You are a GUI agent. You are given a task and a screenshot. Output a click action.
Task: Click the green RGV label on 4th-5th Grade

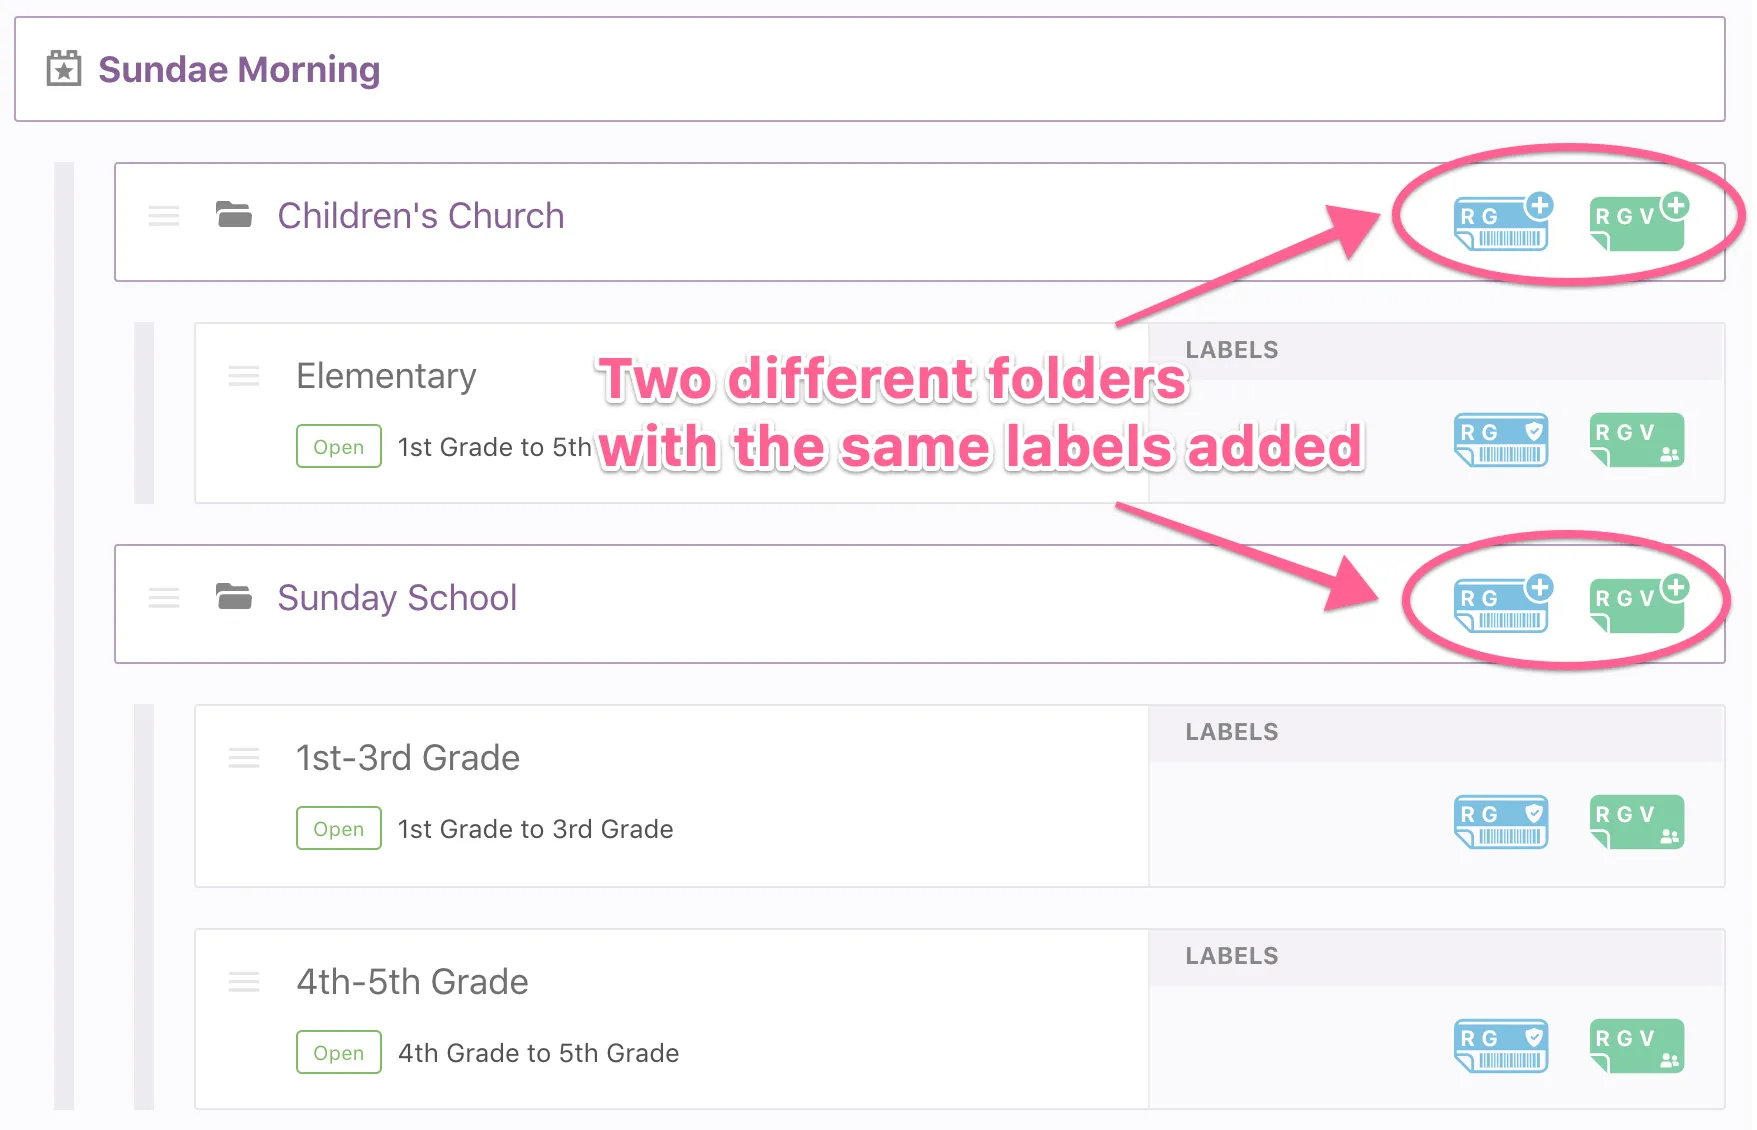point(1637,1046)
